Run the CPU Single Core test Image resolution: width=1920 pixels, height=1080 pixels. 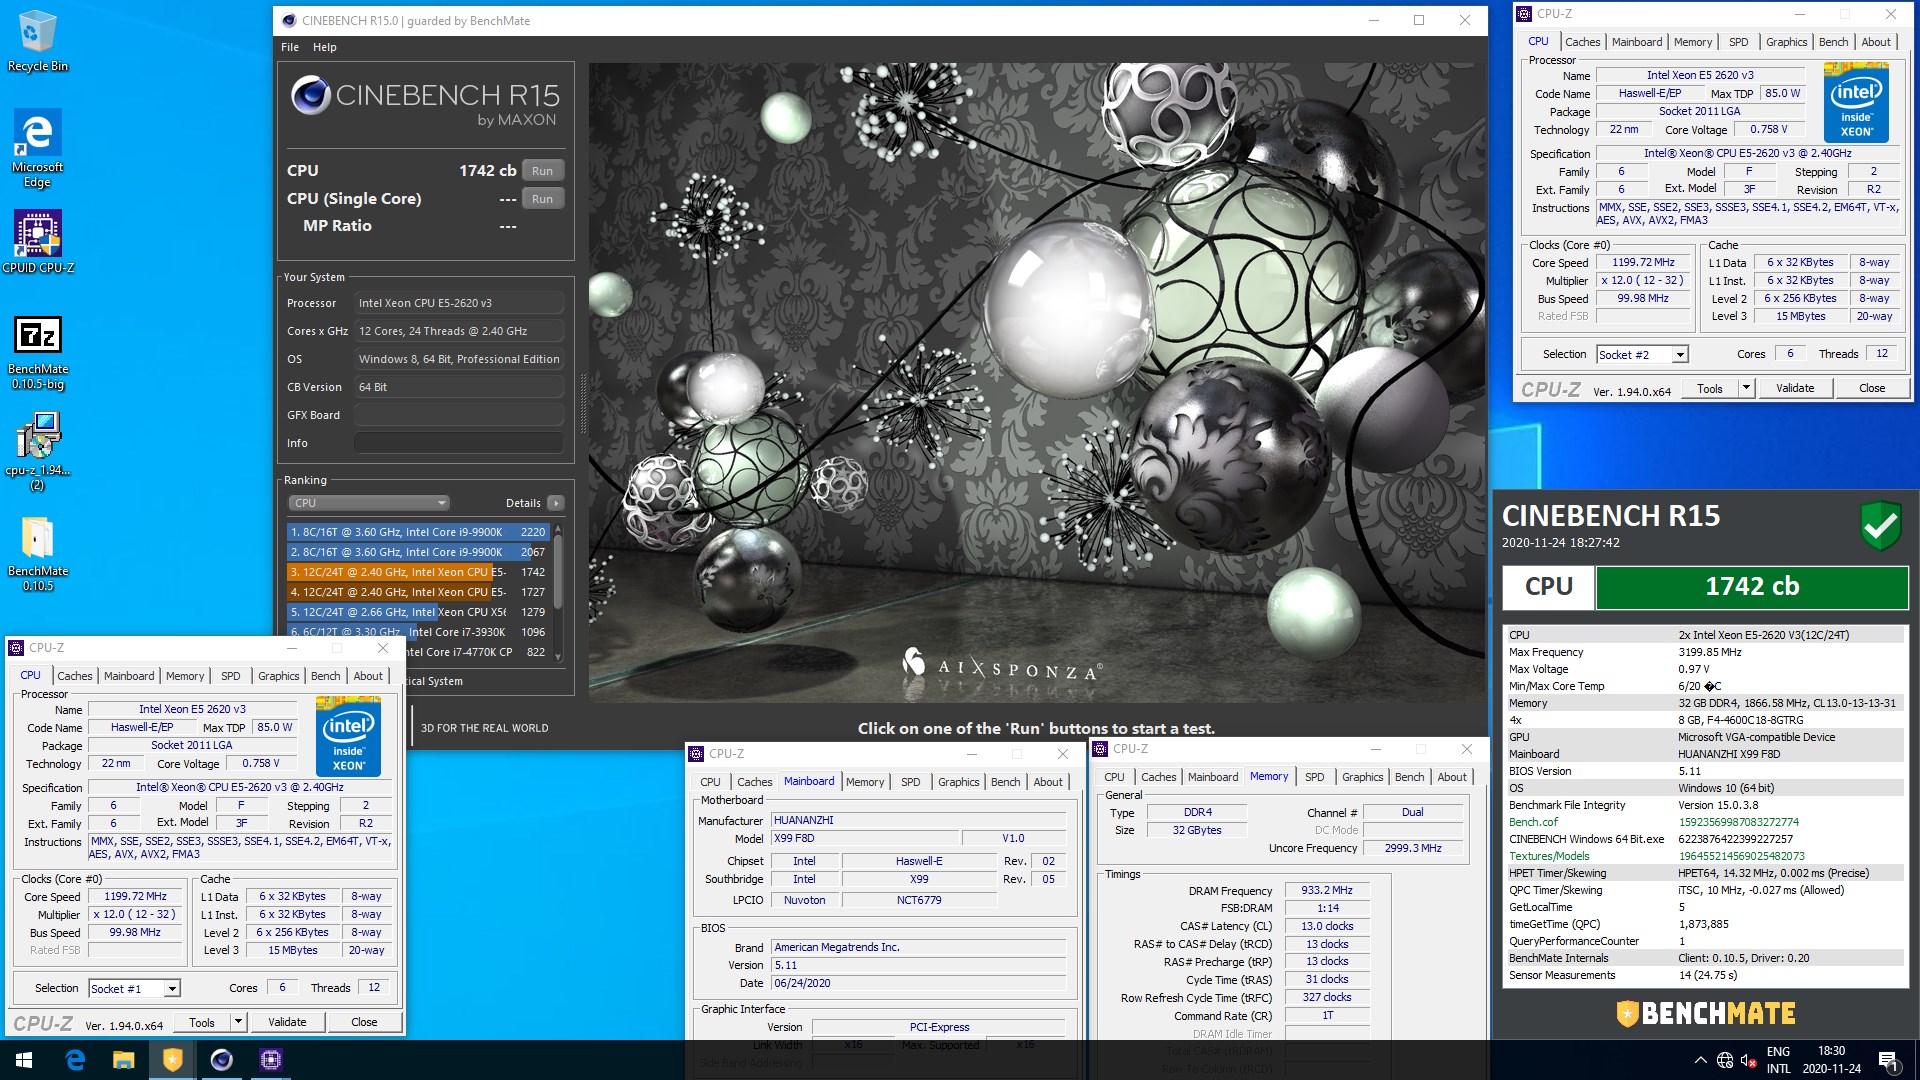click(x=542, y=199)
